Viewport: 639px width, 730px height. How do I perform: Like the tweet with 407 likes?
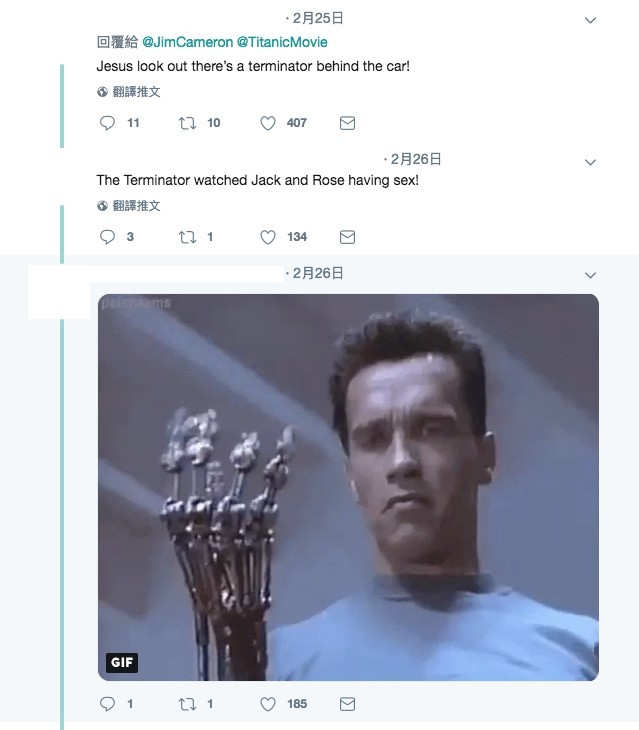tap(268, 123)
